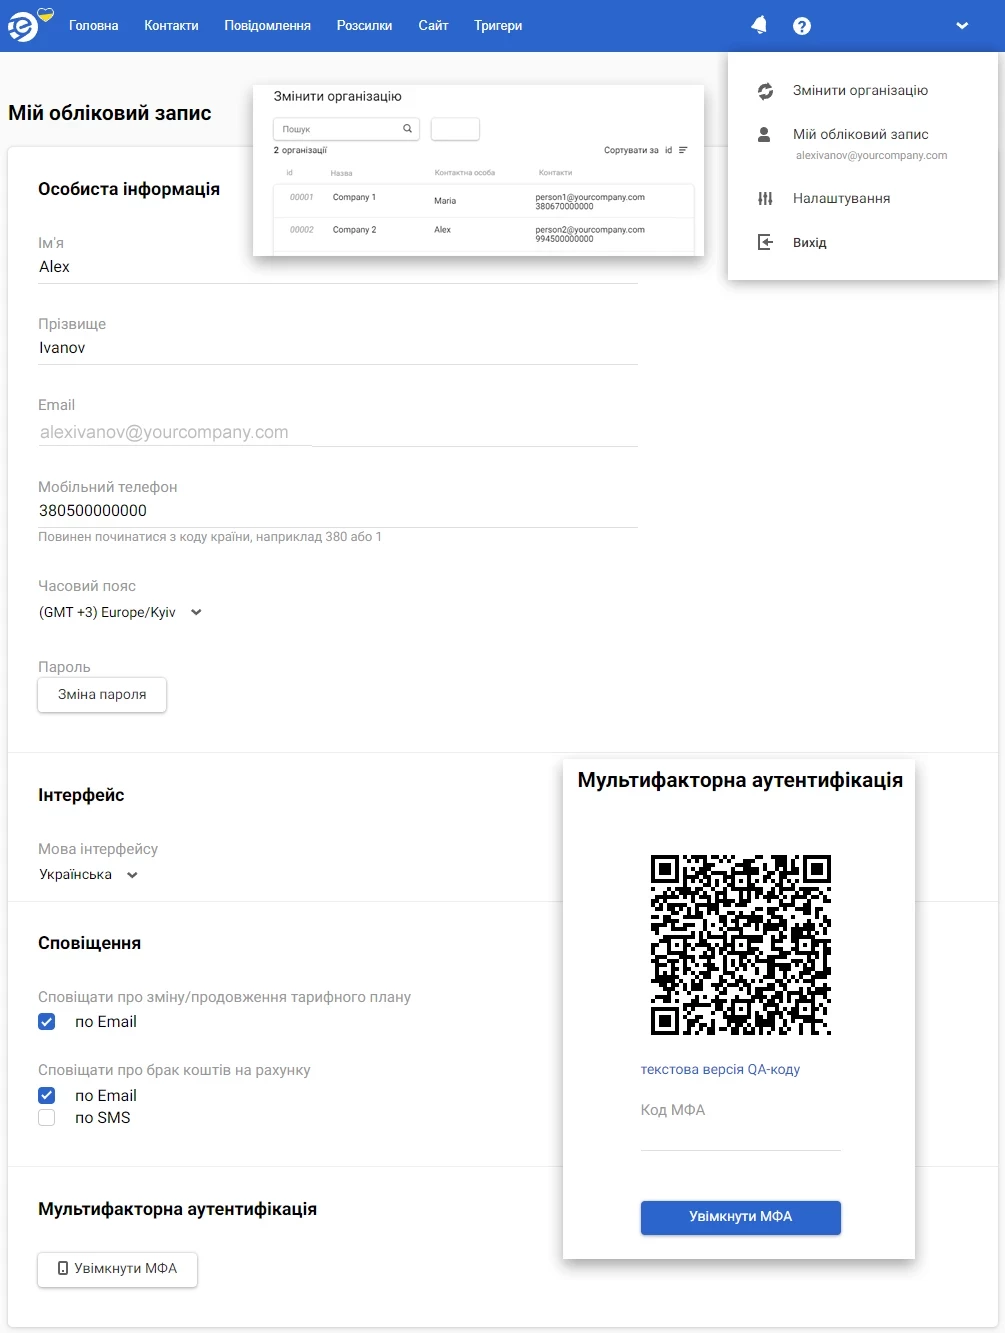The width and height of the screenshot is (1005, 1333).
Task: Click the Увімкнути МФА outlined button
Action: (117, 1269)
